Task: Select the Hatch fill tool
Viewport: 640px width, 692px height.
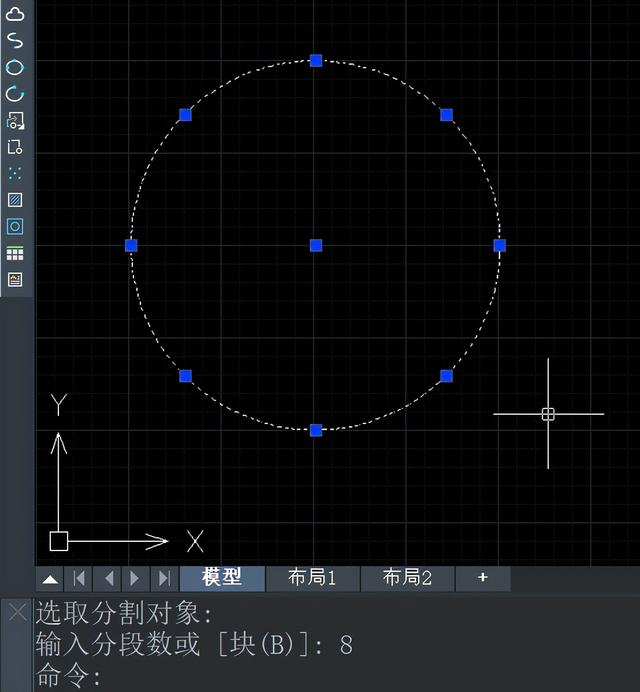Action: click(15, 200)
